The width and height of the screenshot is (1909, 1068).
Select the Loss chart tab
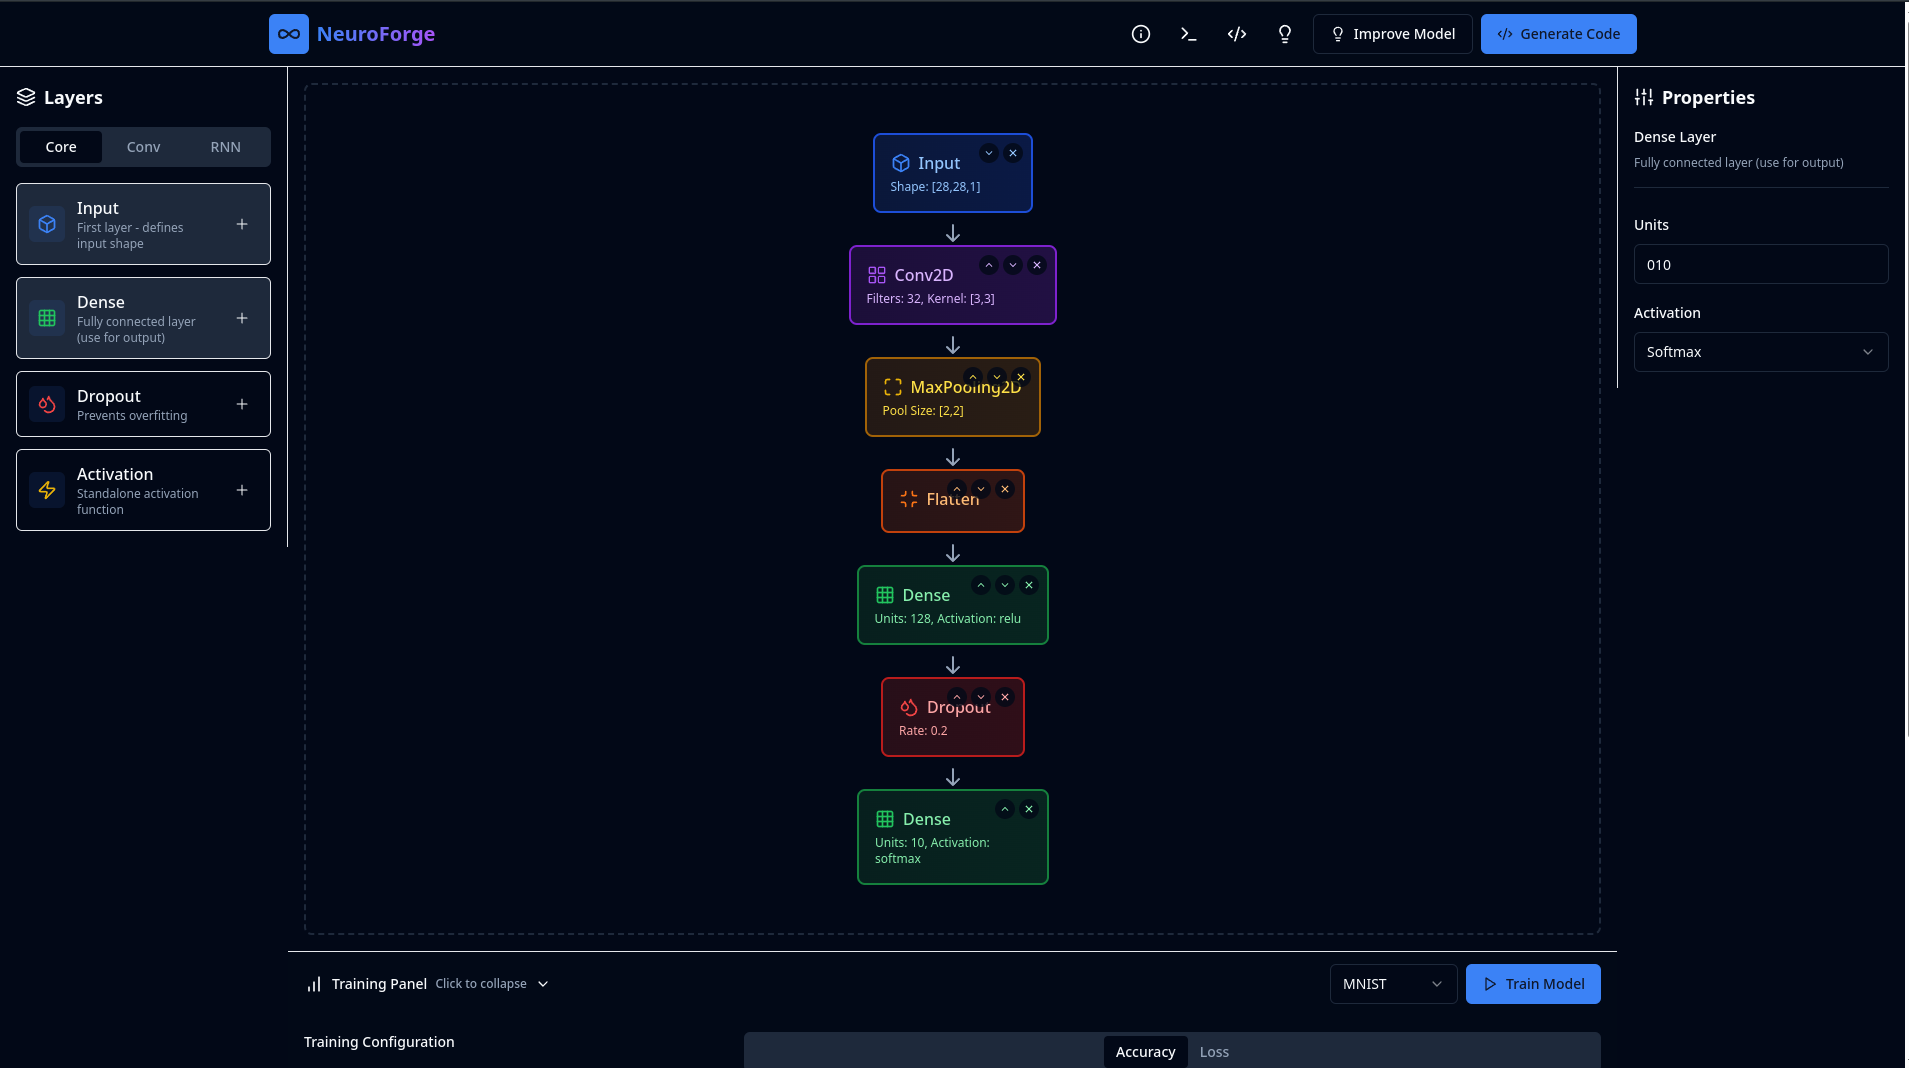tap(1214, 1052)
